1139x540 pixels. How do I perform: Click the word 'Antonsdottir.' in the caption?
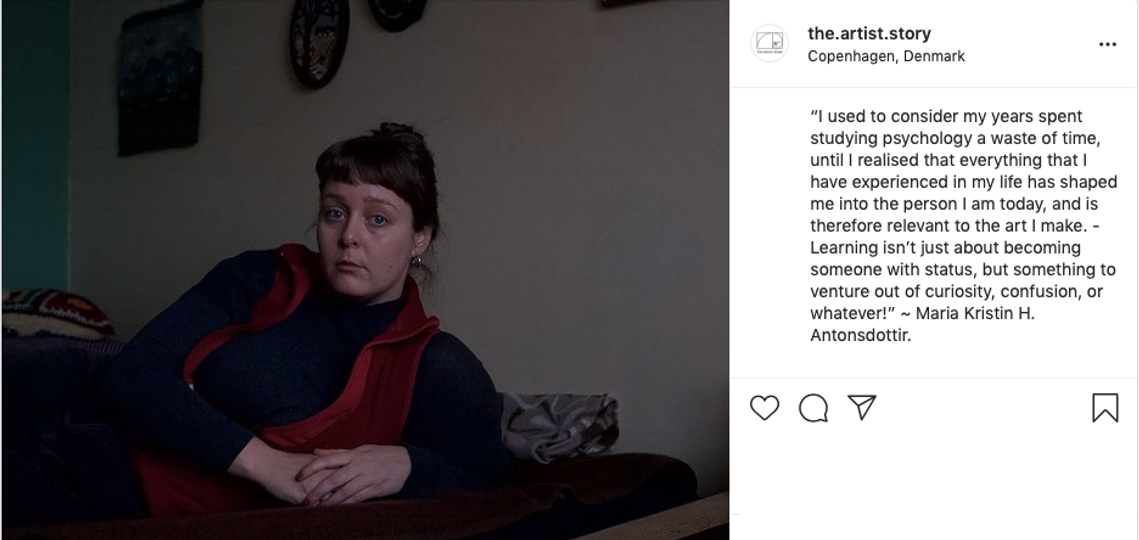point(860,335)
